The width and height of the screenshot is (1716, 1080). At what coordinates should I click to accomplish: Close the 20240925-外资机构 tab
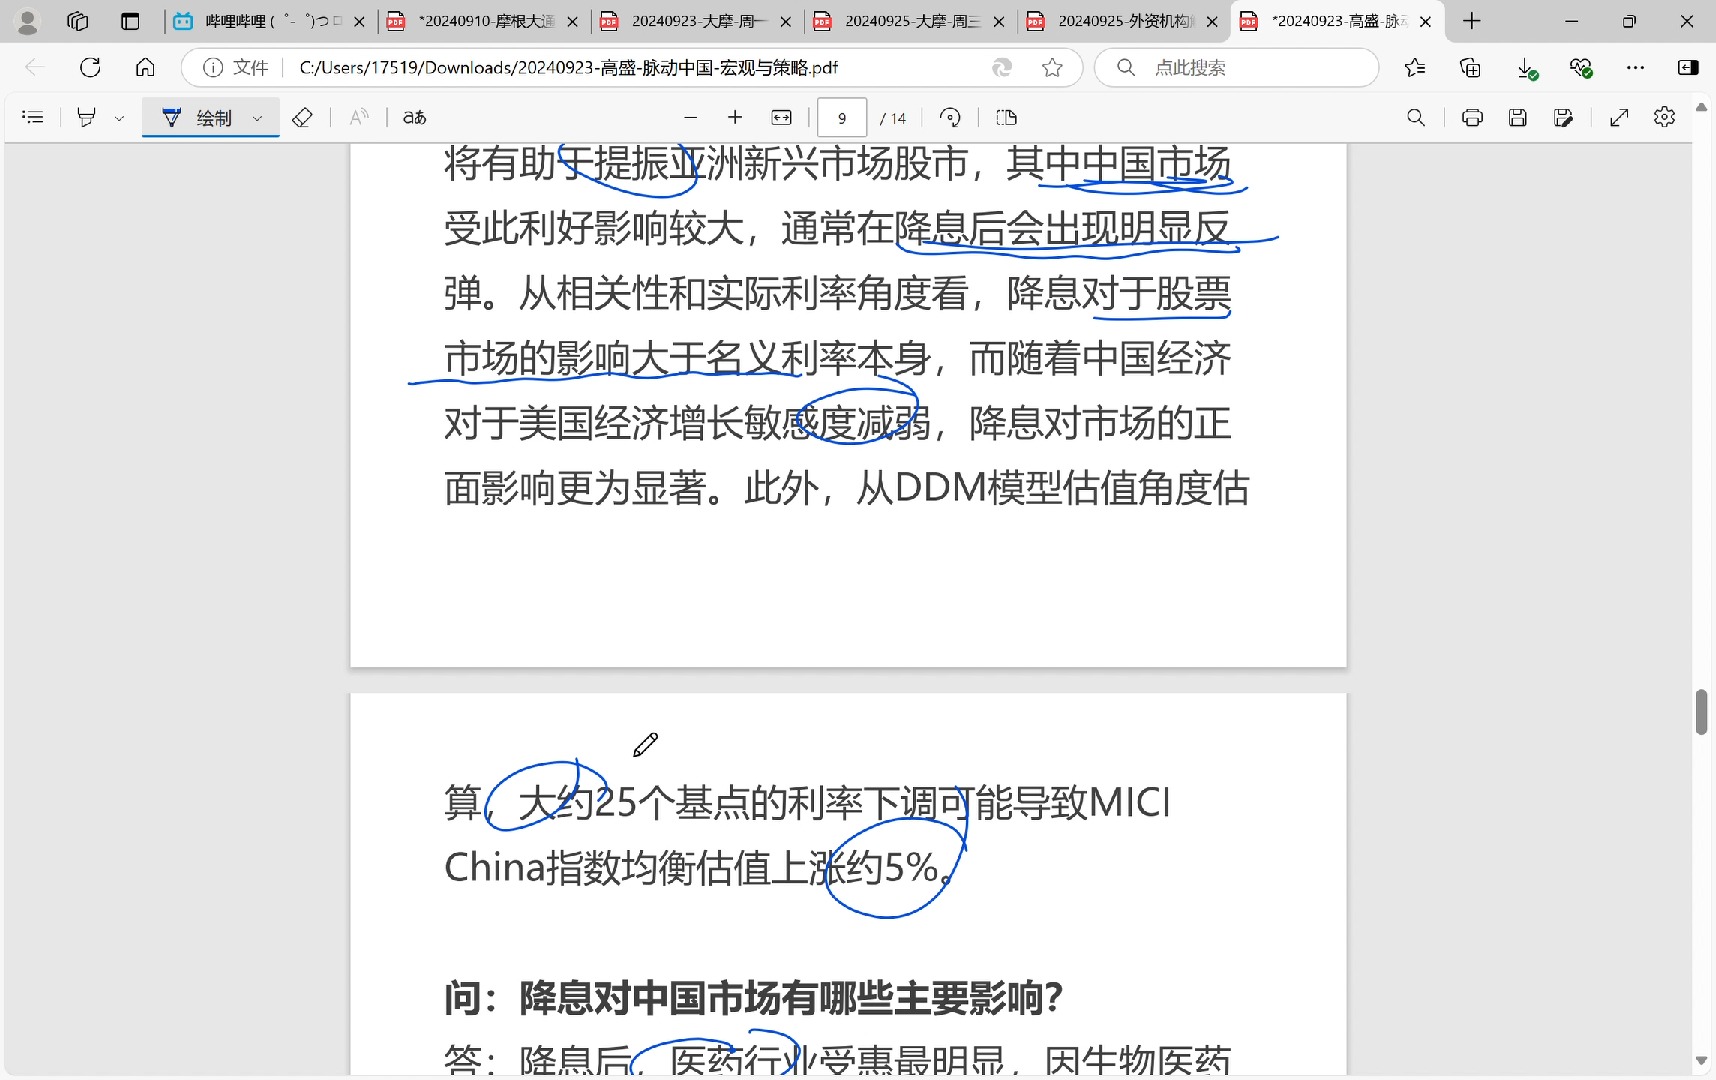point(1212,21)
